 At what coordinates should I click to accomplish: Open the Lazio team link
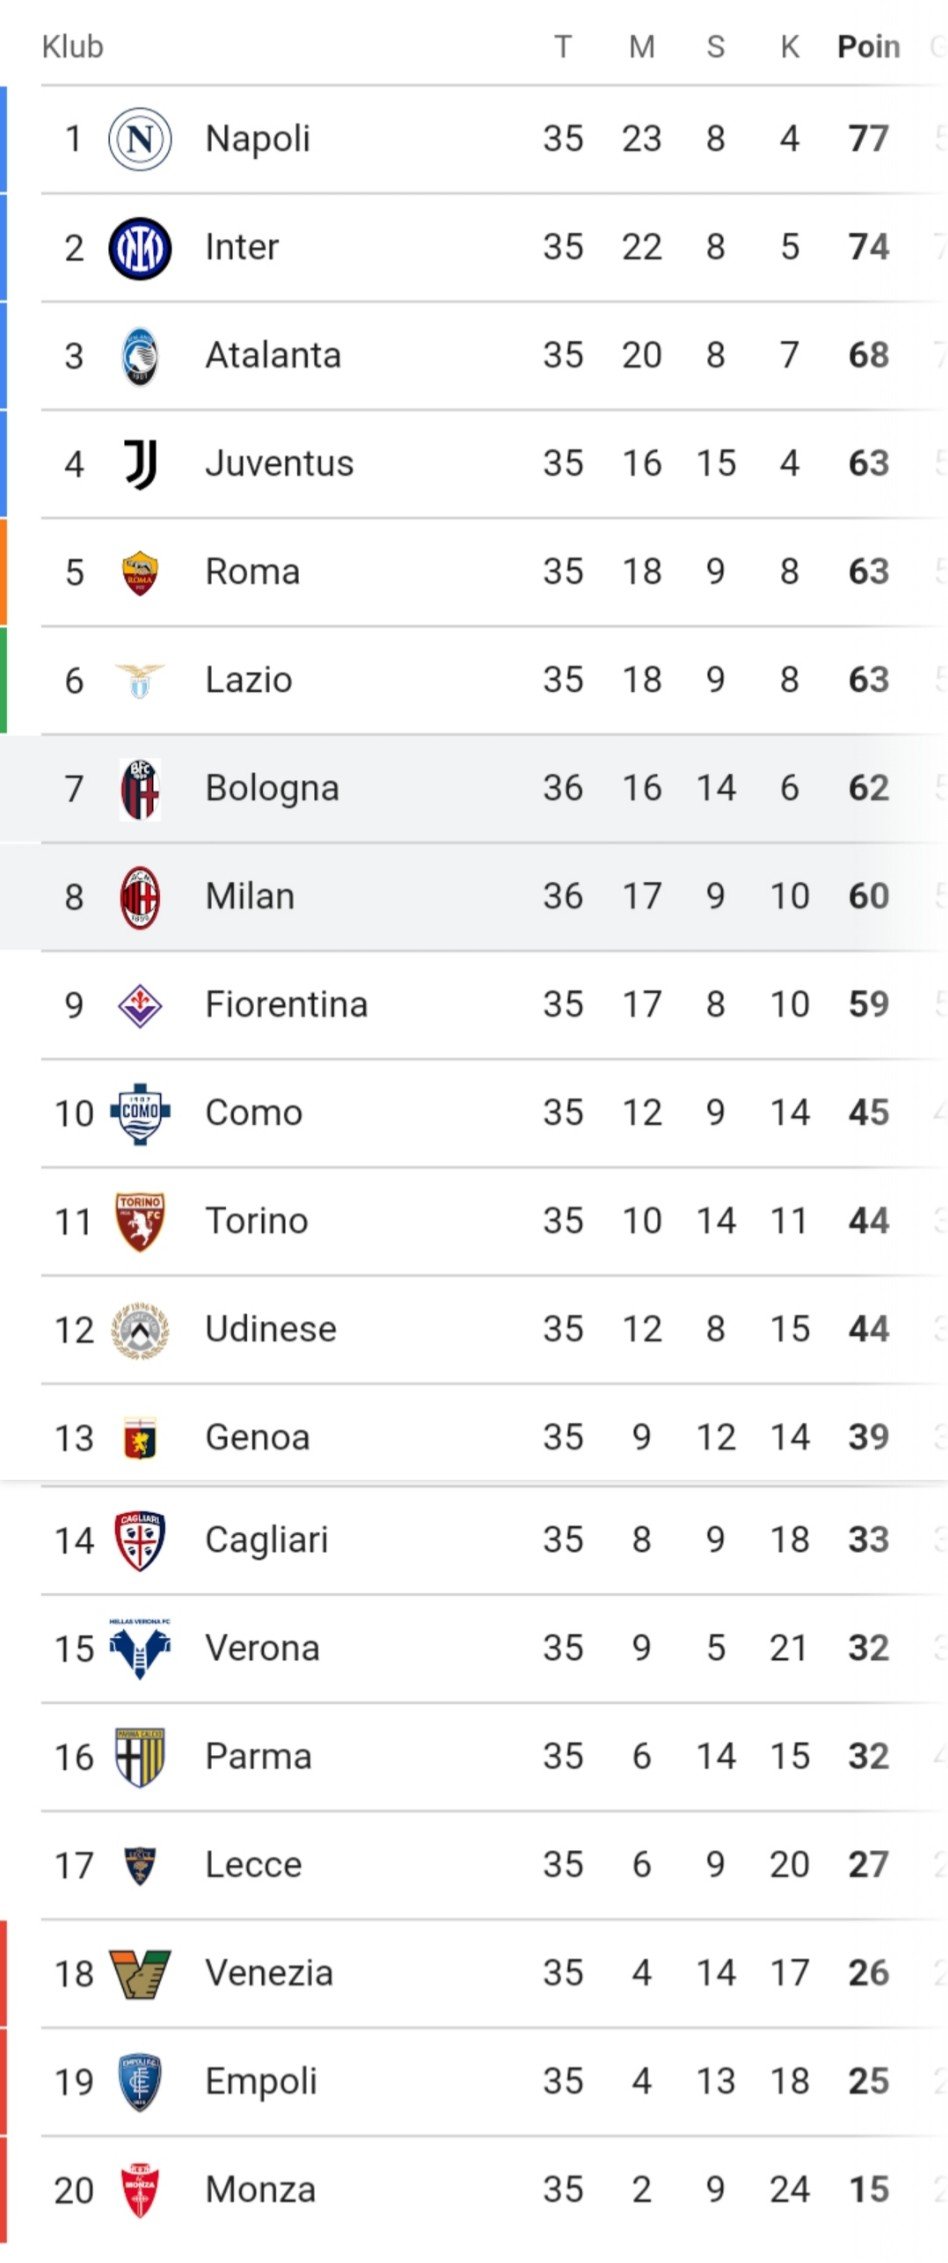pos(249,680)
